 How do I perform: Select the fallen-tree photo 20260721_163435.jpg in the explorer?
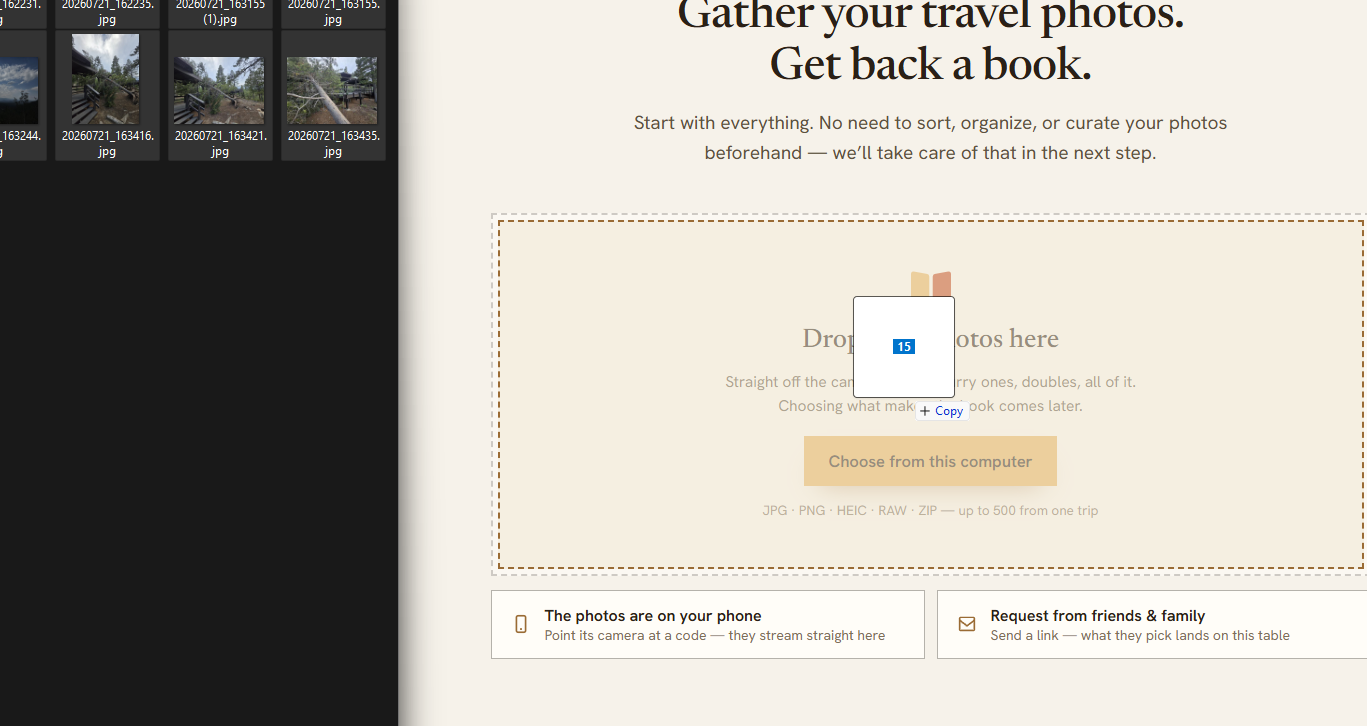(x=332, y=90)
